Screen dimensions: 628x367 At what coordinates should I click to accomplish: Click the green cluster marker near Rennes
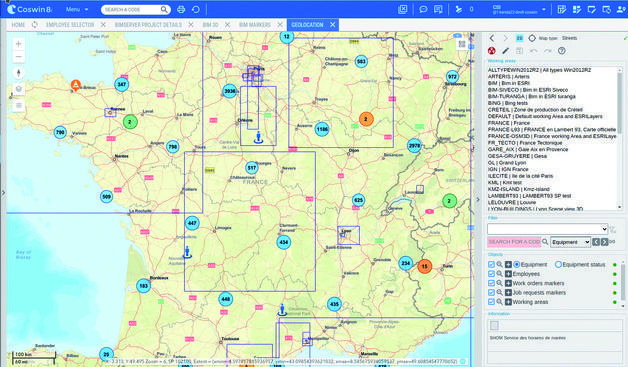point(130,122)
